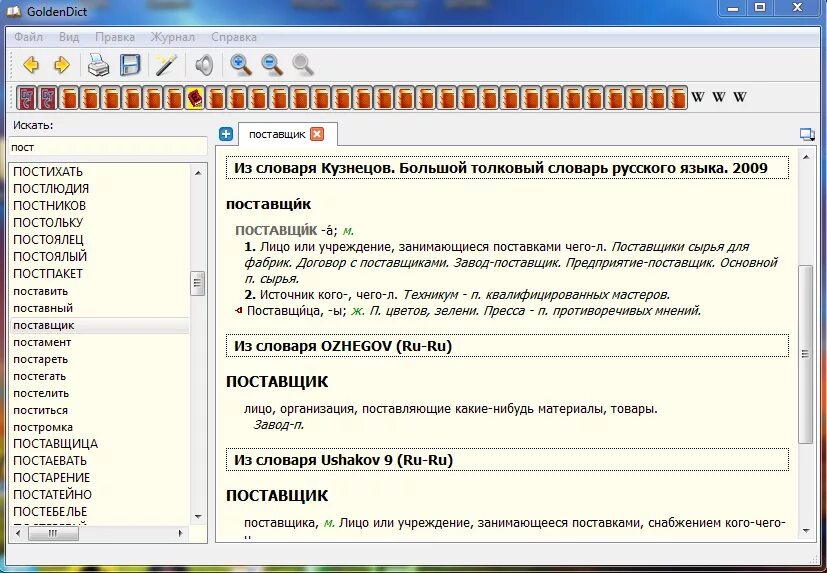Zoom in with the plus magnifier
827x573 pixels.
coord(241,65)
